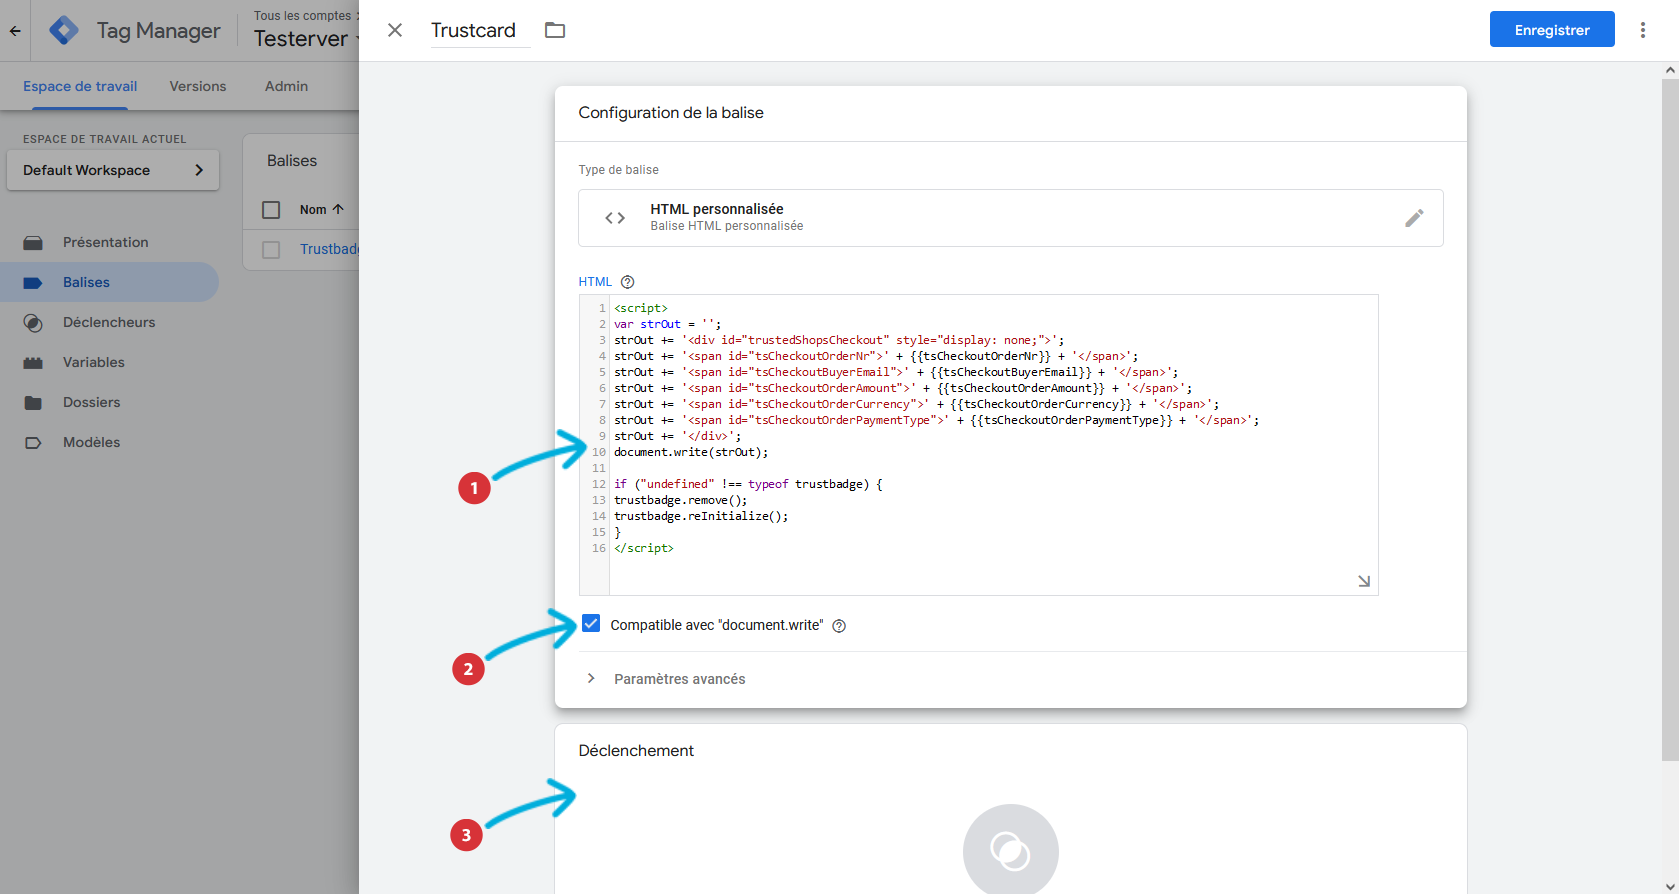Click the Balises panel heading
Image resolution: width=1679 pixels, height=894 pixels.
click(292, 161)
